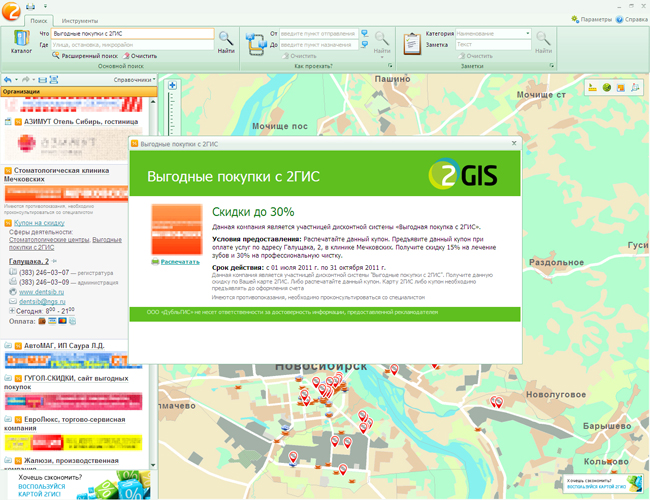Image resolution: width=650 pixels, height=500 pixels.
Task: Click the map zoom-in plus button
Action: pos(173,86)
